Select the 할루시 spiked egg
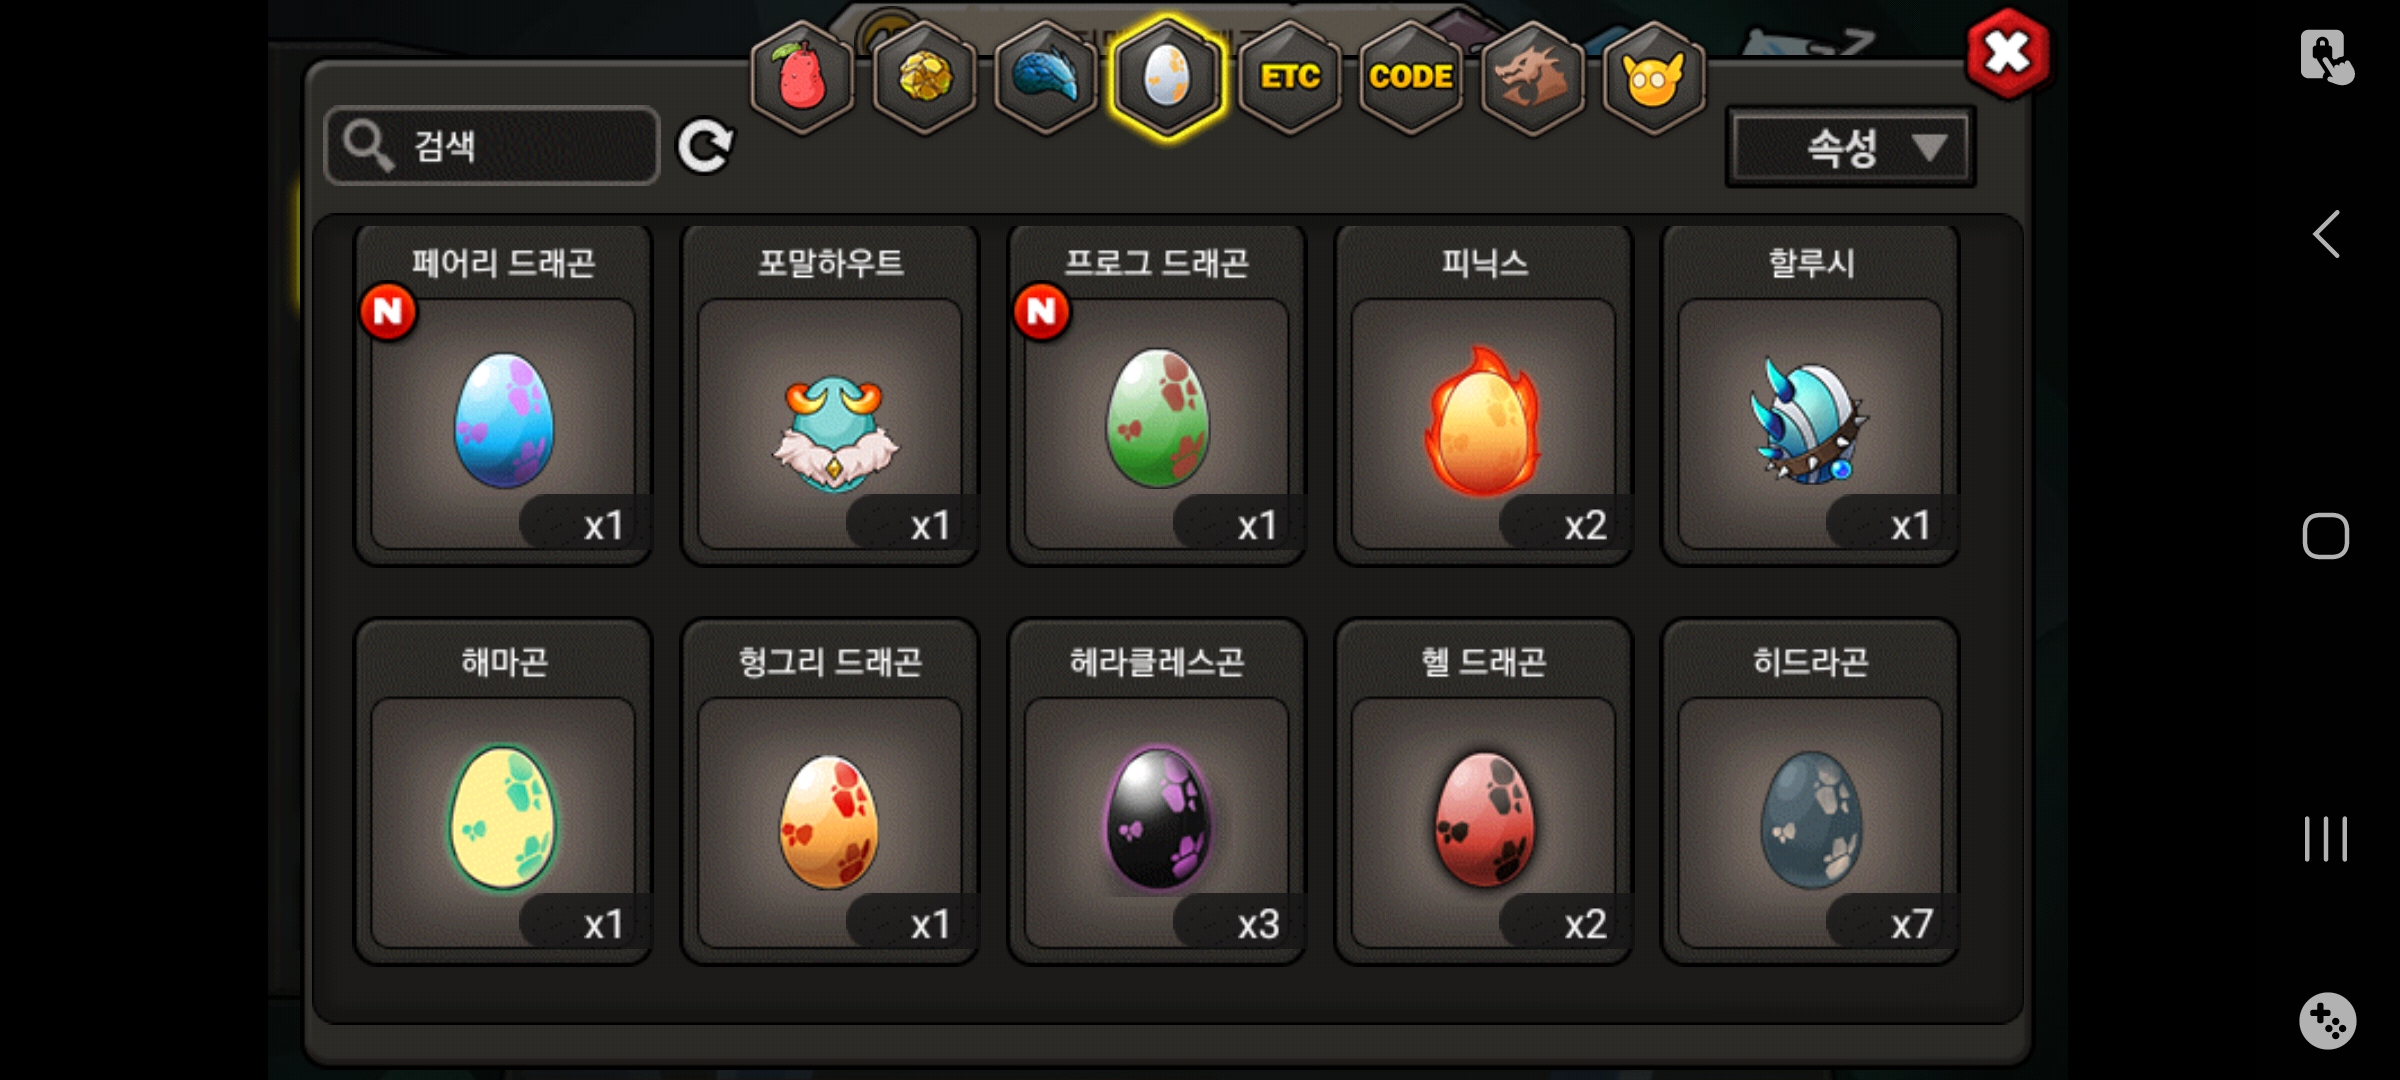The height and width of the screenshot is (1080, 2400). click(x=1810, y=396)
